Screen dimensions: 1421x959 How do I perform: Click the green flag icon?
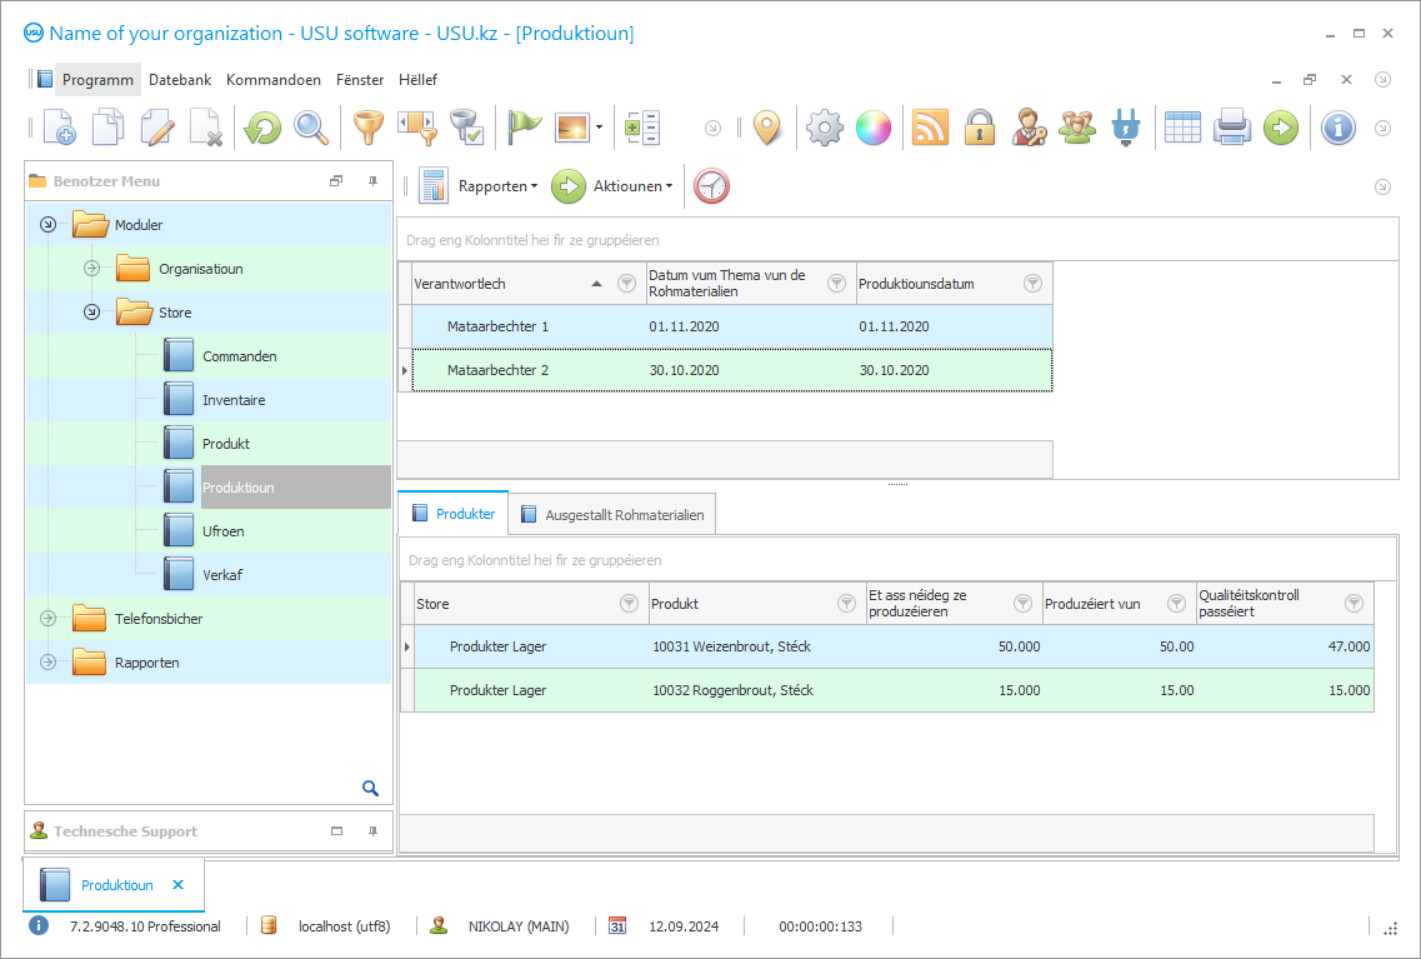coord(524,128)
